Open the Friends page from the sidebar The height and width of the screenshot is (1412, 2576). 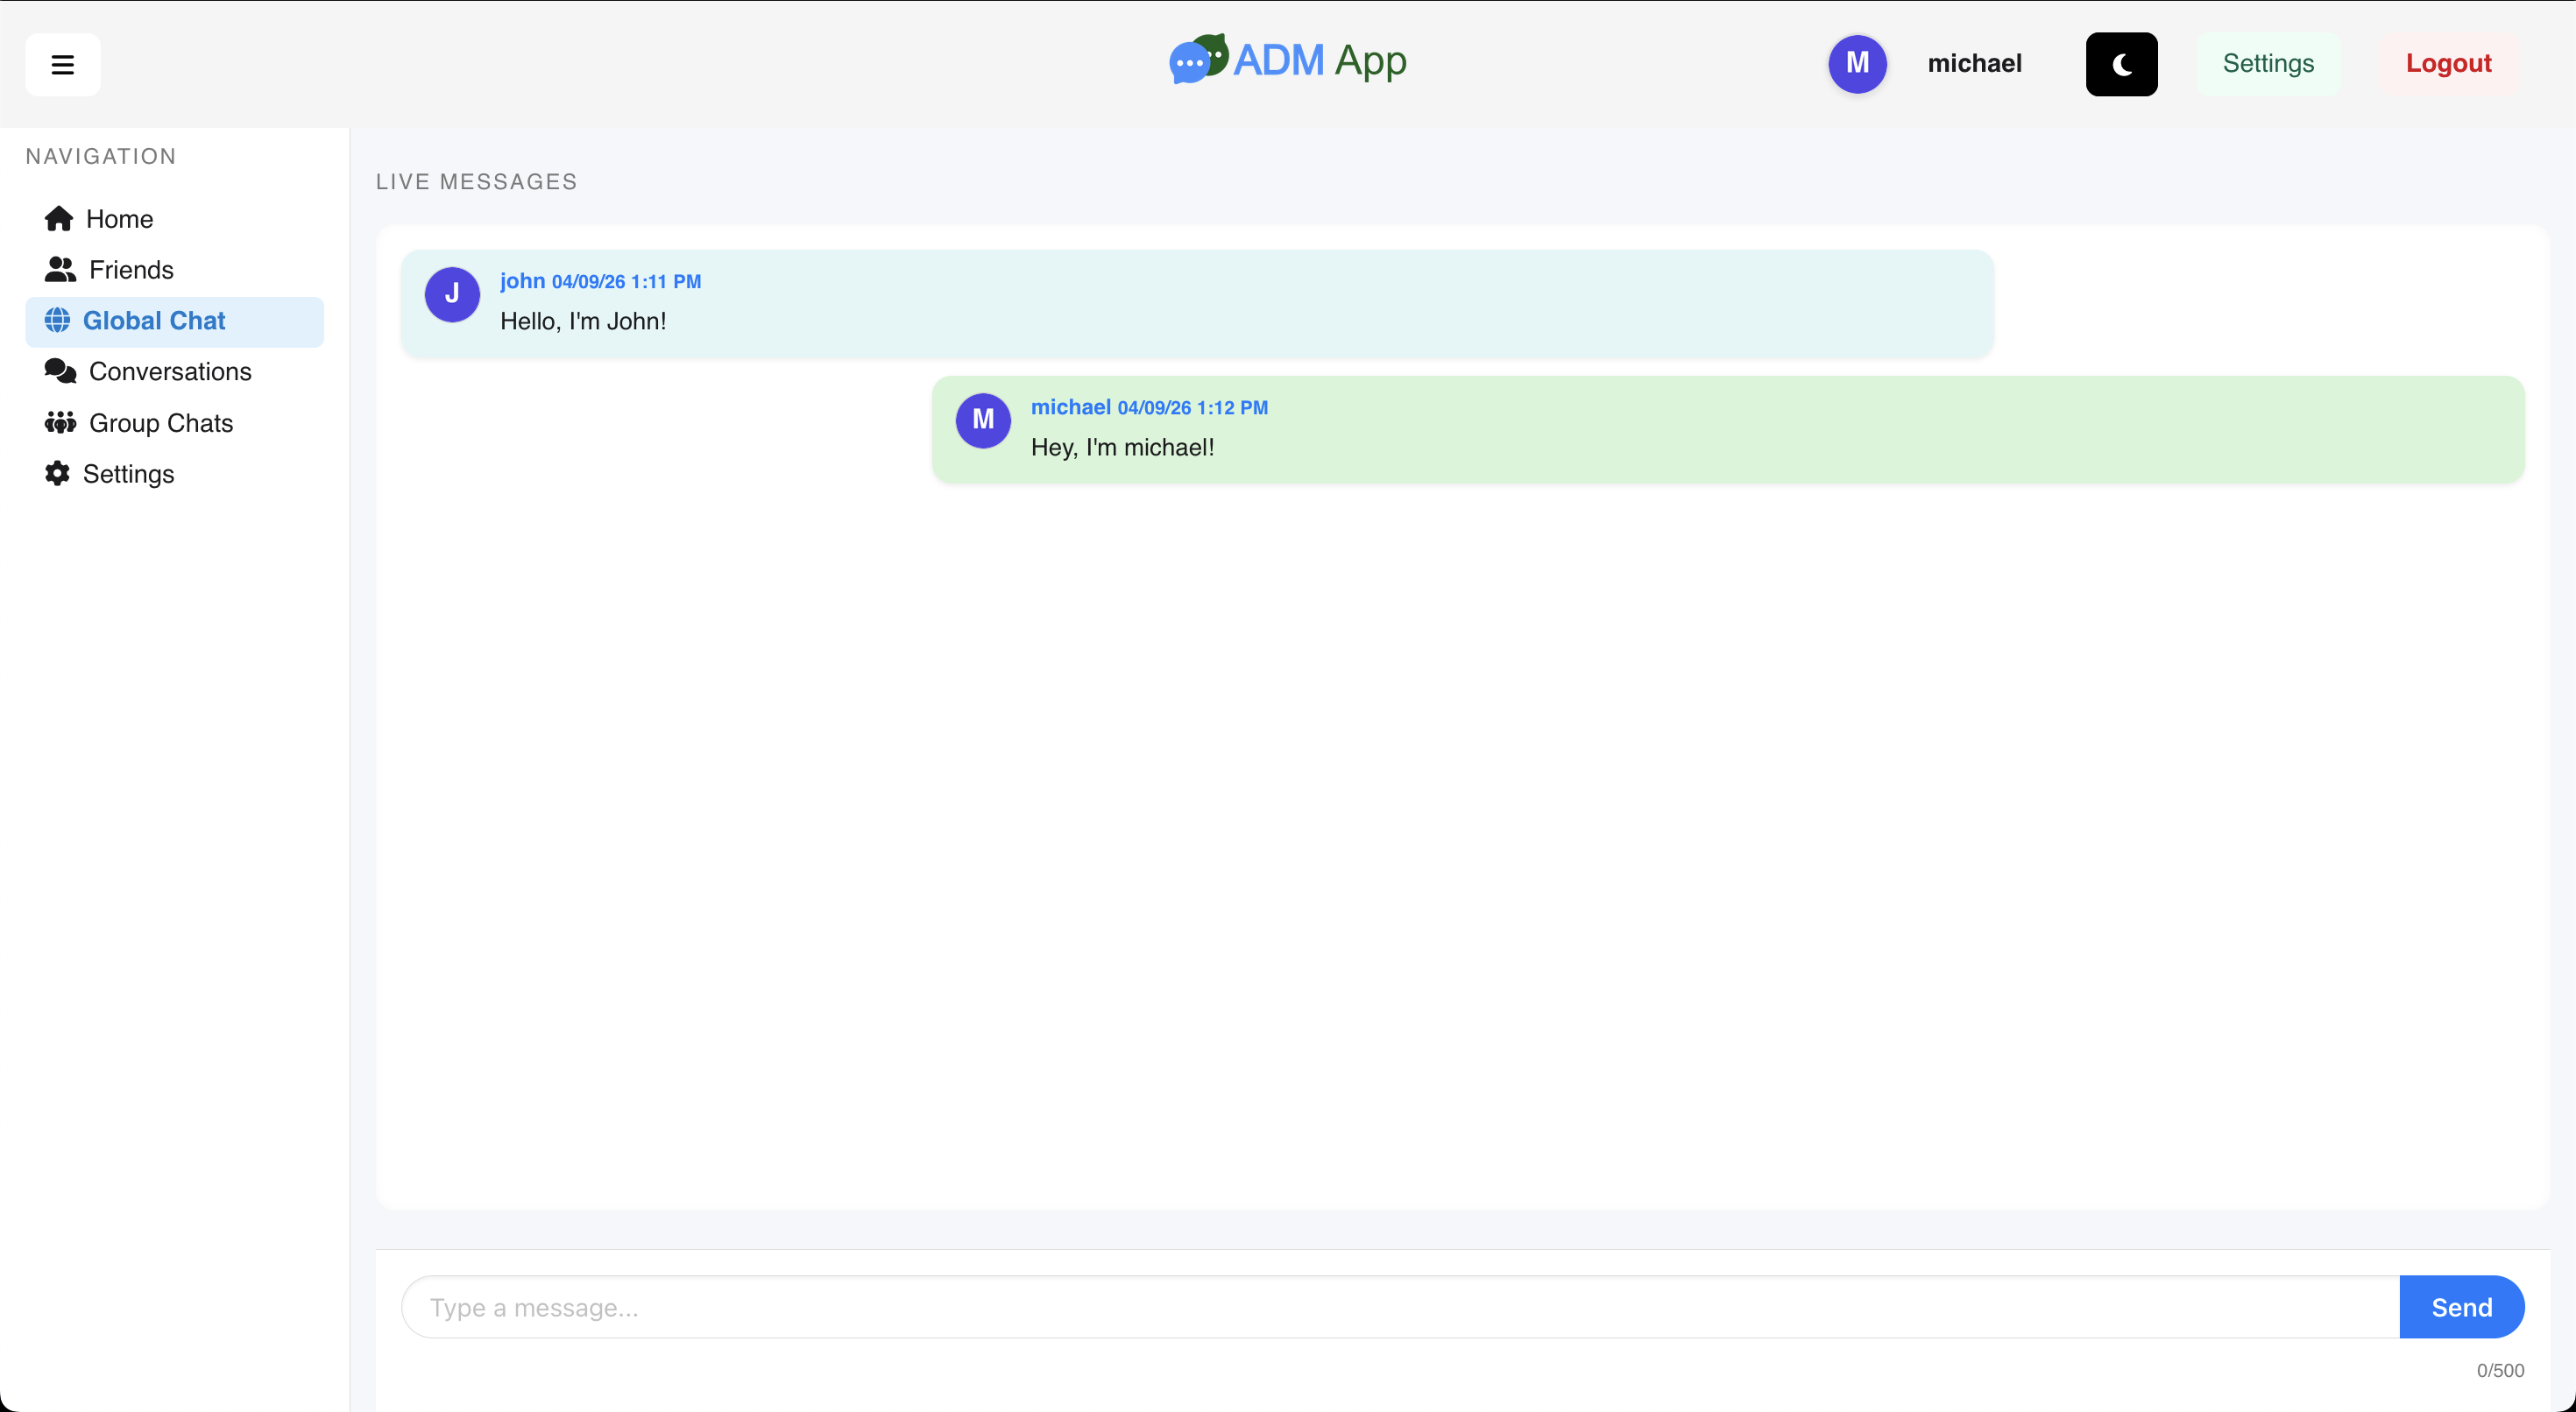[130, 270]
